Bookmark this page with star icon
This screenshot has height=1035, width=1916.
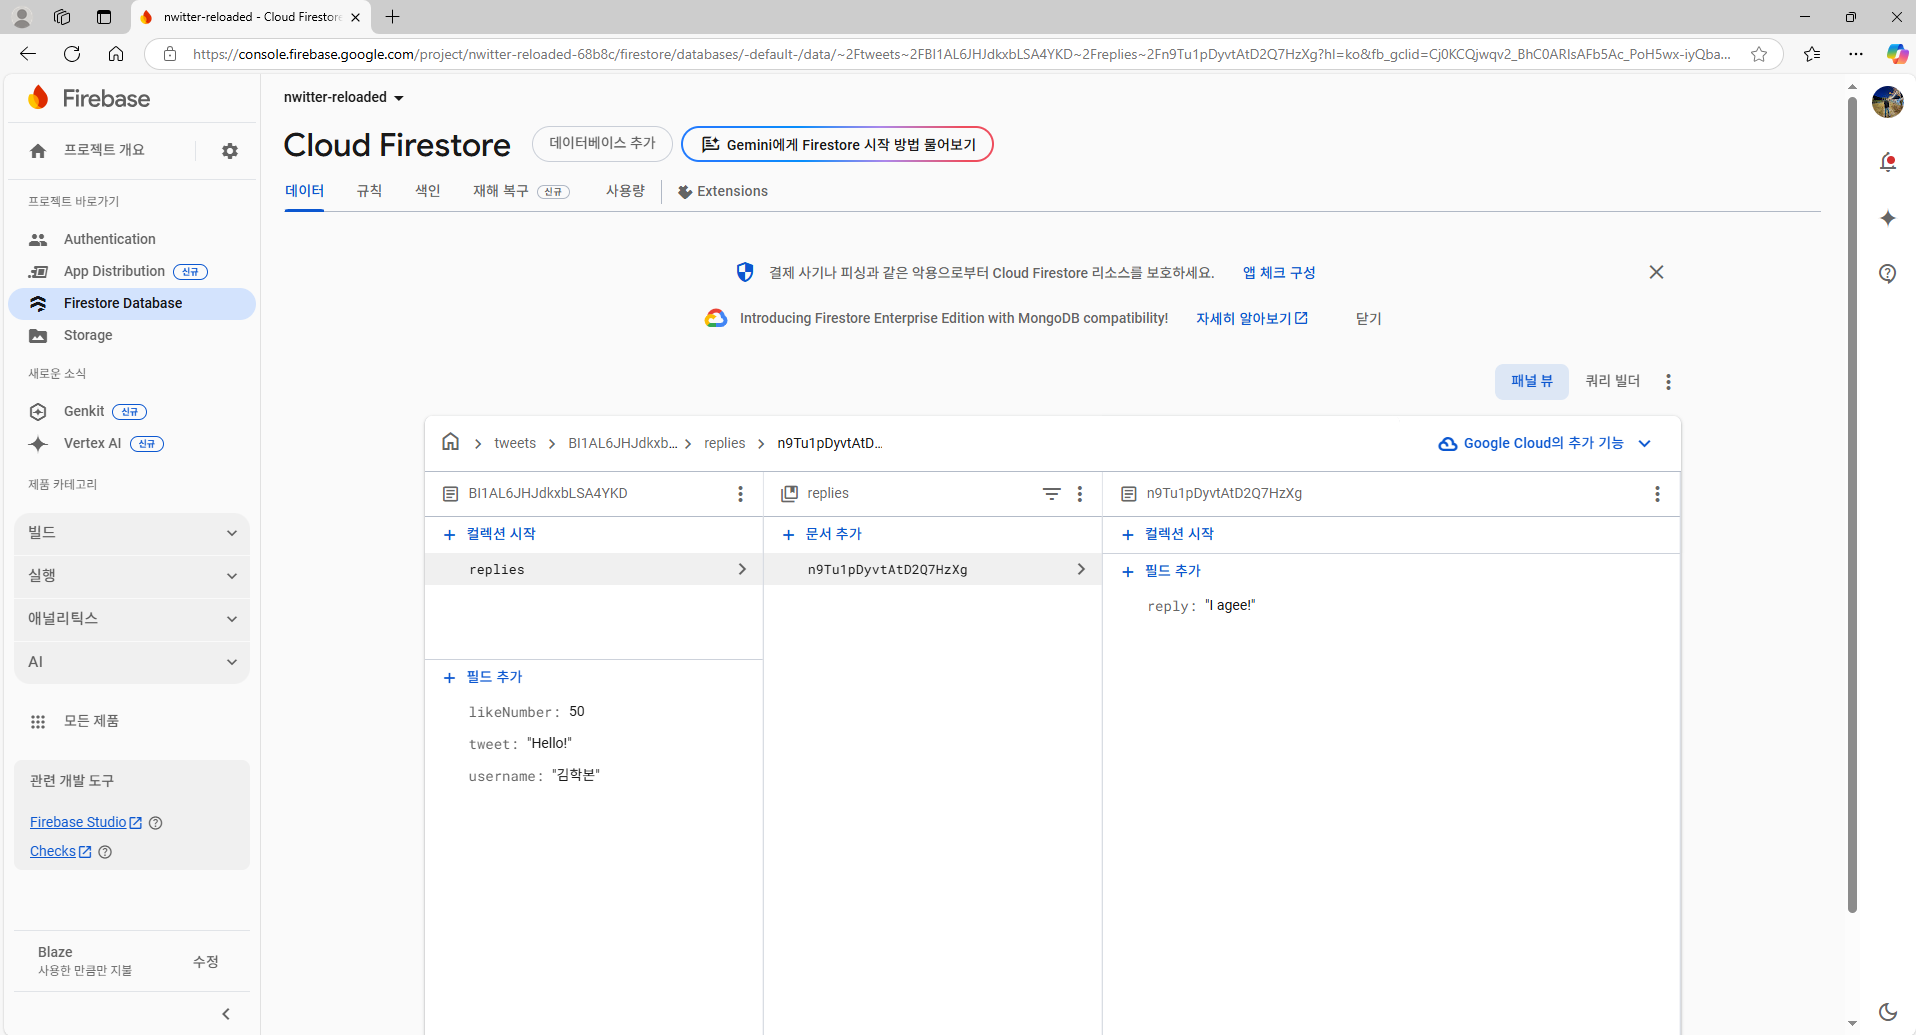pos(1759,54)
